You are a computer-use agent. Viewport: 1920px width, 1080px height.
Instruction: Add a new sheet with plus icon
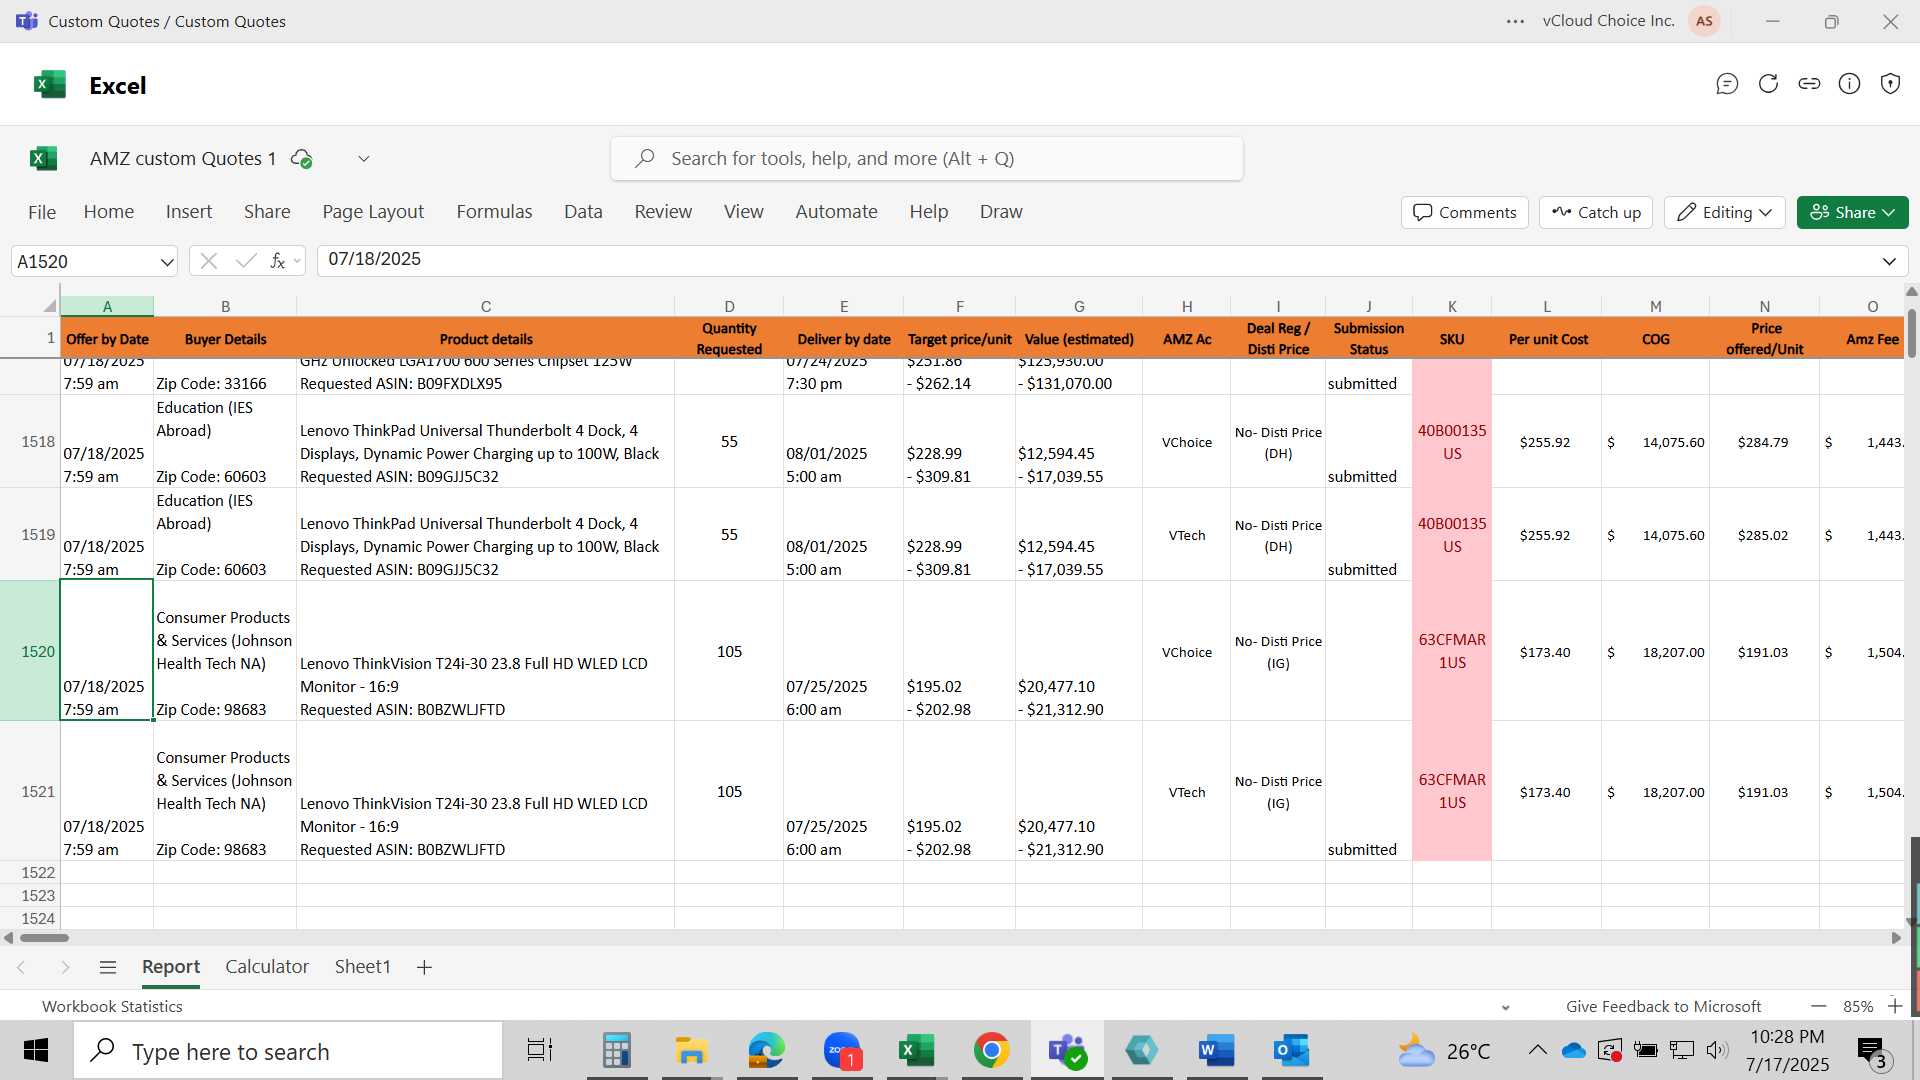click(424, 967)
